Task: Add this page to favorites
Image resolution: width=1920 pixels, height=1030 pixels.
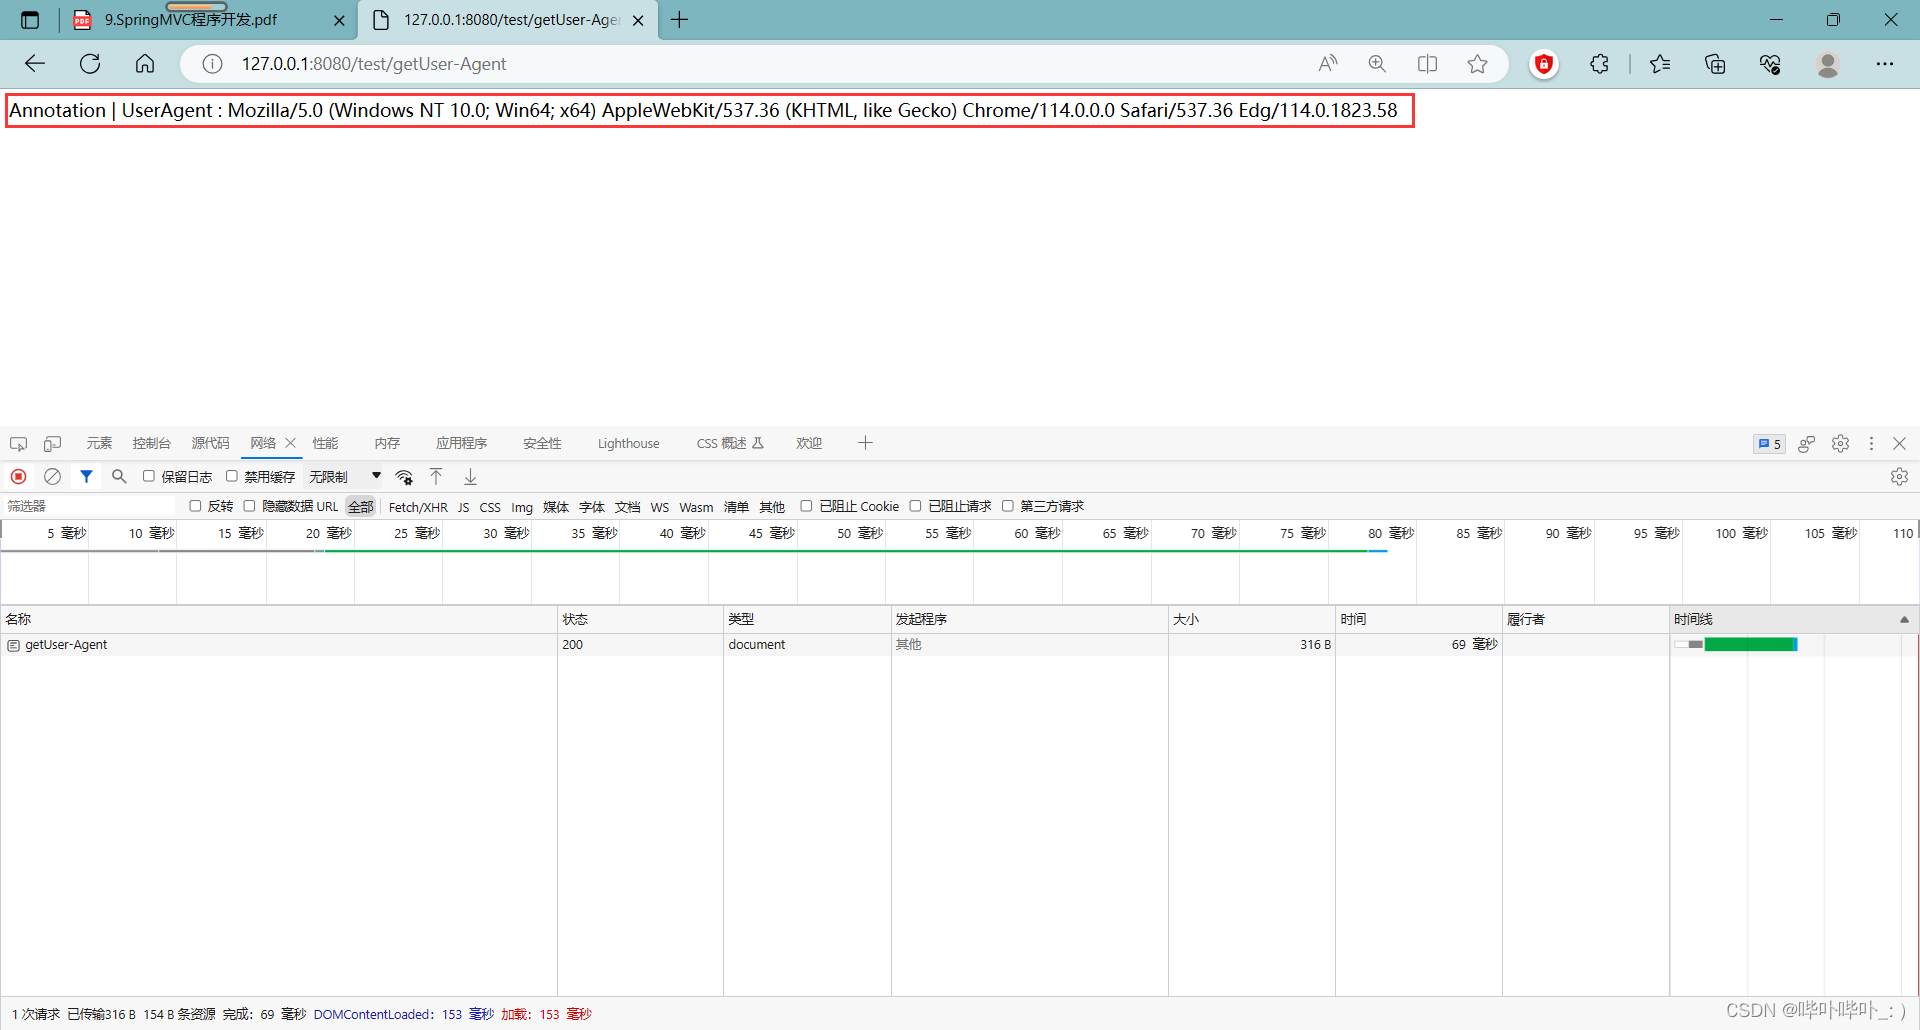Action: coord(1477,64)
